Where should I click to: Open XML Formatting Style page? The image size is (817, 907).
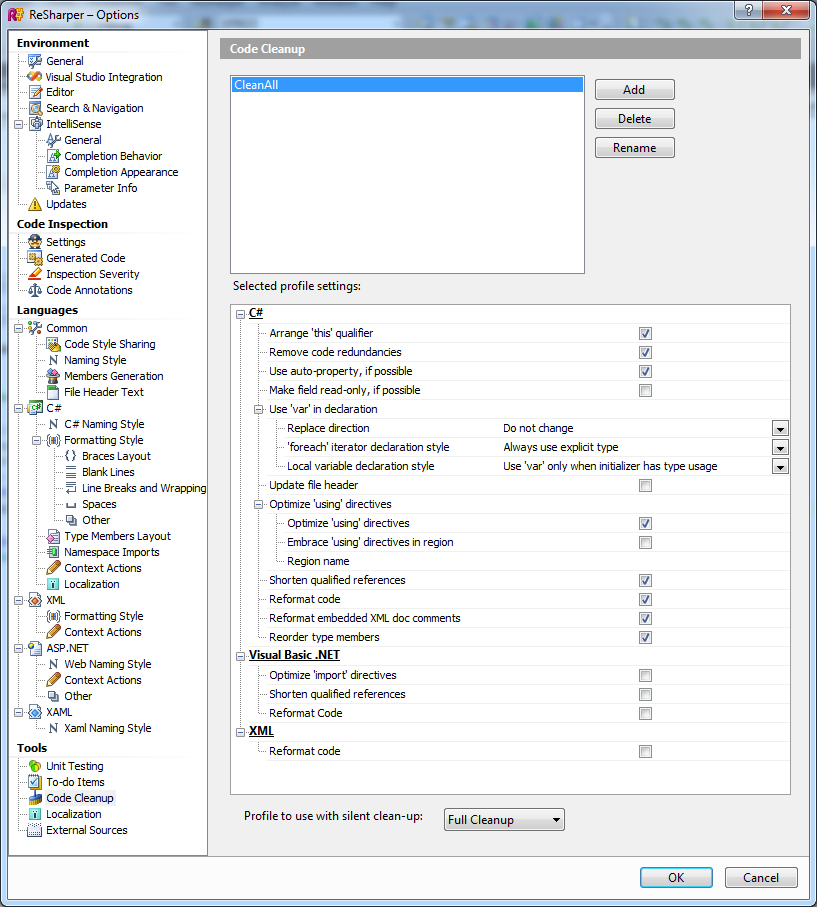tap(104, 616)
